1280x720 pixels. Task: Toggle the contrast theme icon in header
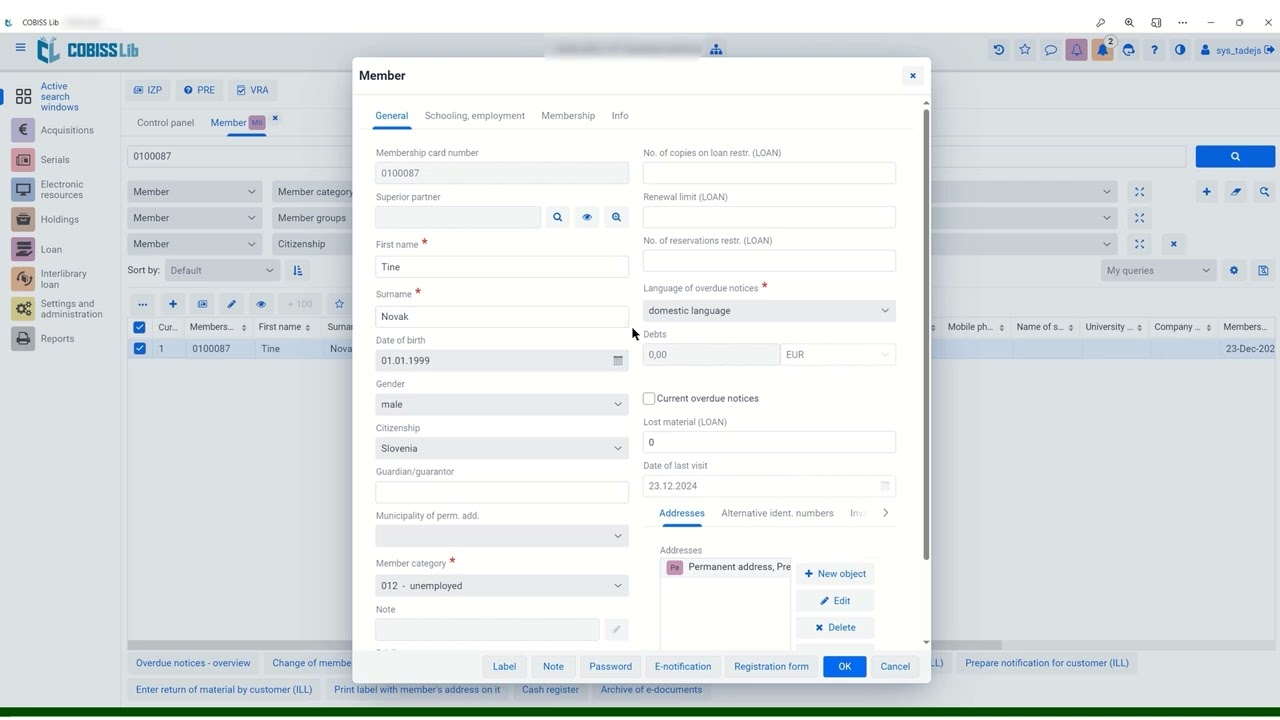tap(1180, 50)
